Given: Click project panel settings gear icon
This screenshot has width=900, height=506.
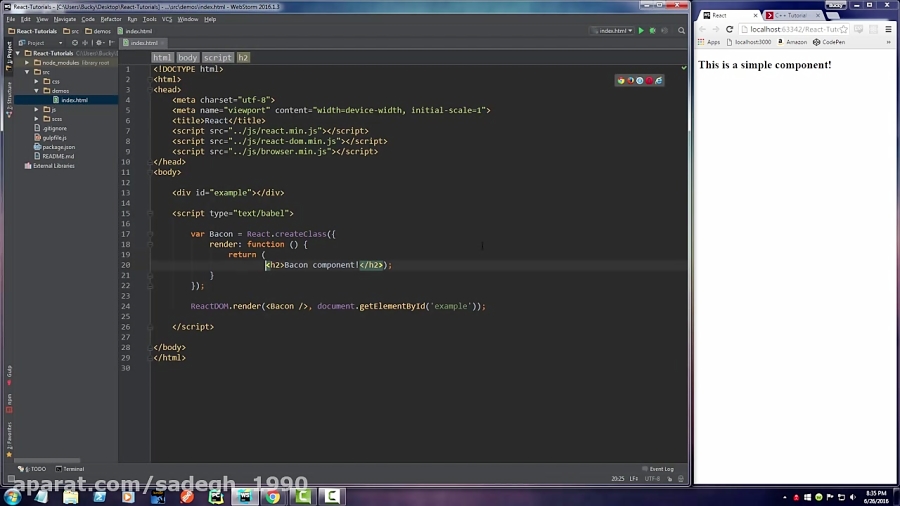Looking at the screenshot, I should coord(99,43).
